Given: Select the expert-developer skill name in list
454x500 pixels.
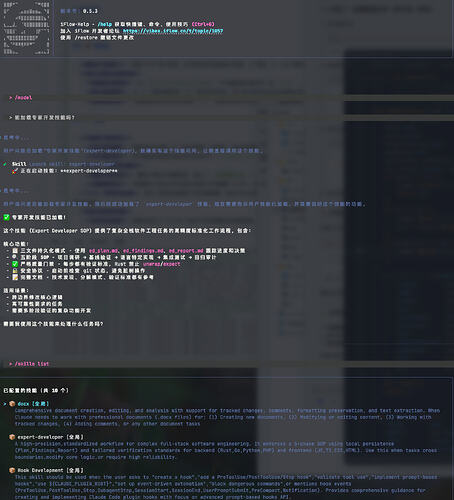Looking at the screenshot, I should coord(40,437).
